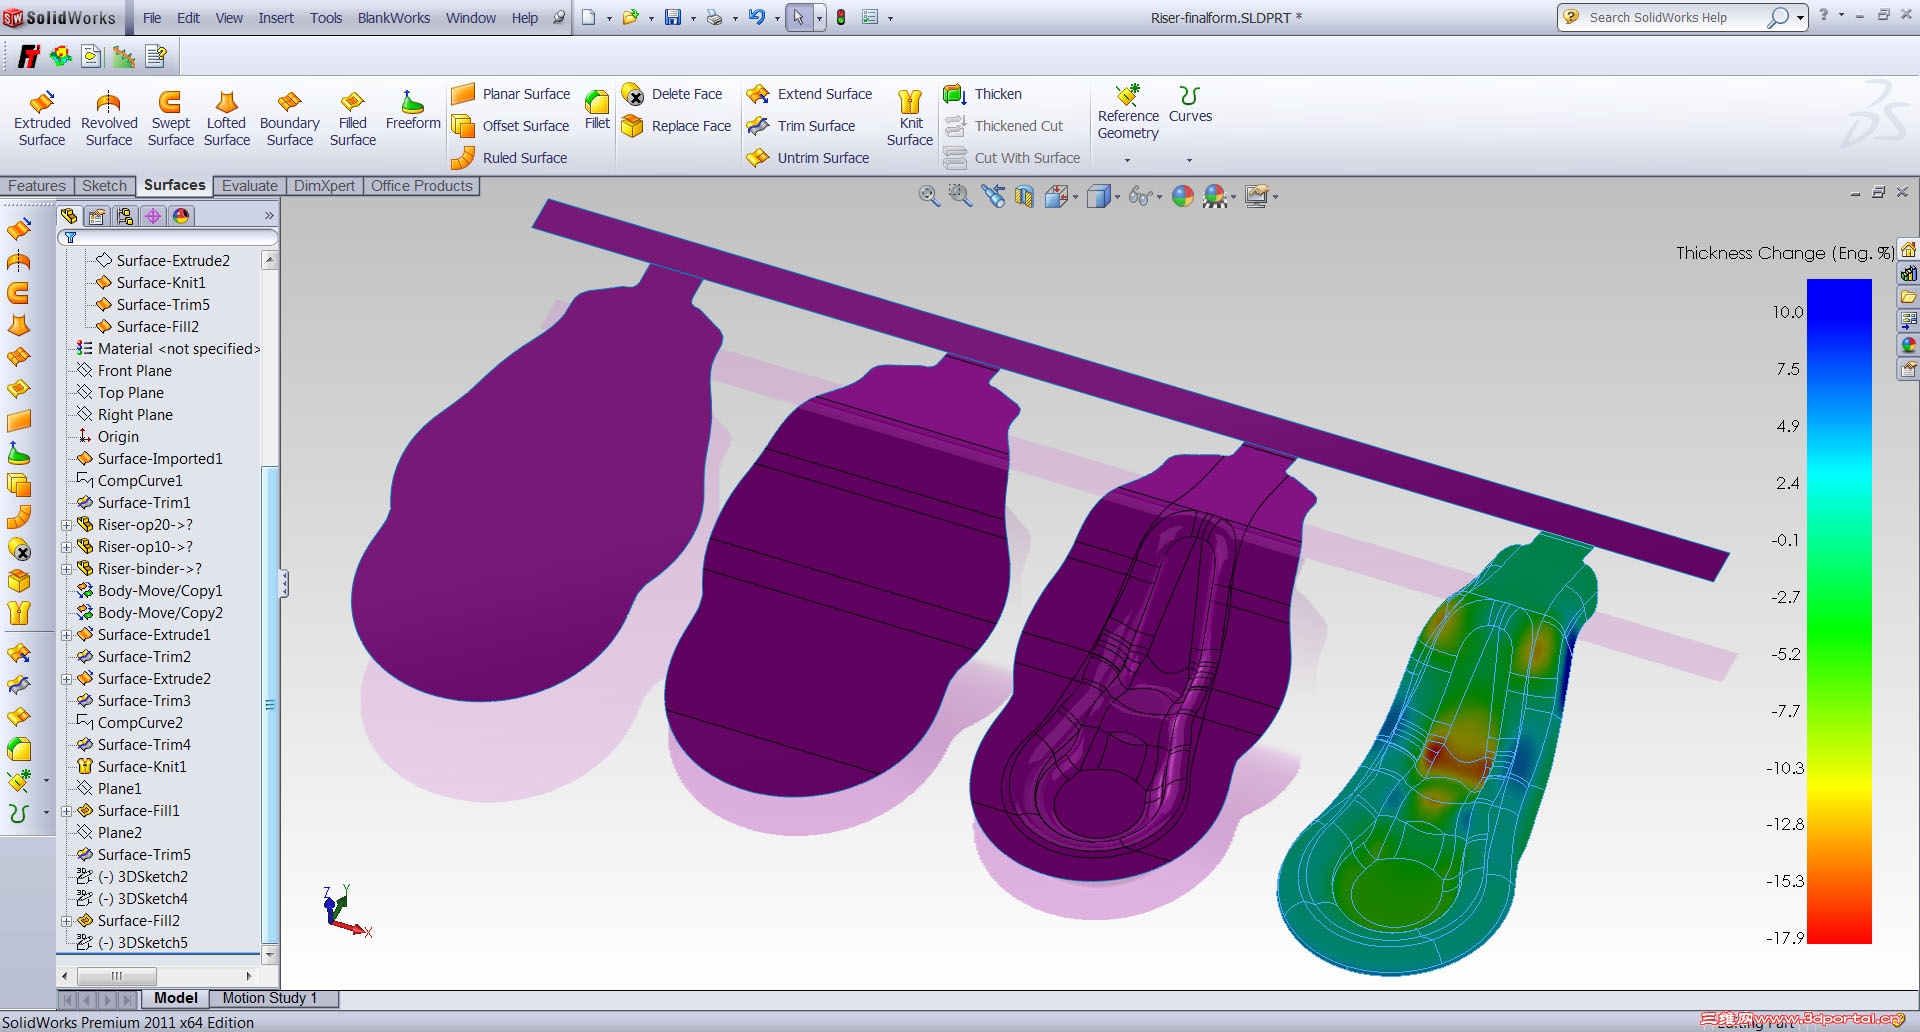Choose the Thicken command
The image size is (1920, 1032).
click(x=982, y=94)
